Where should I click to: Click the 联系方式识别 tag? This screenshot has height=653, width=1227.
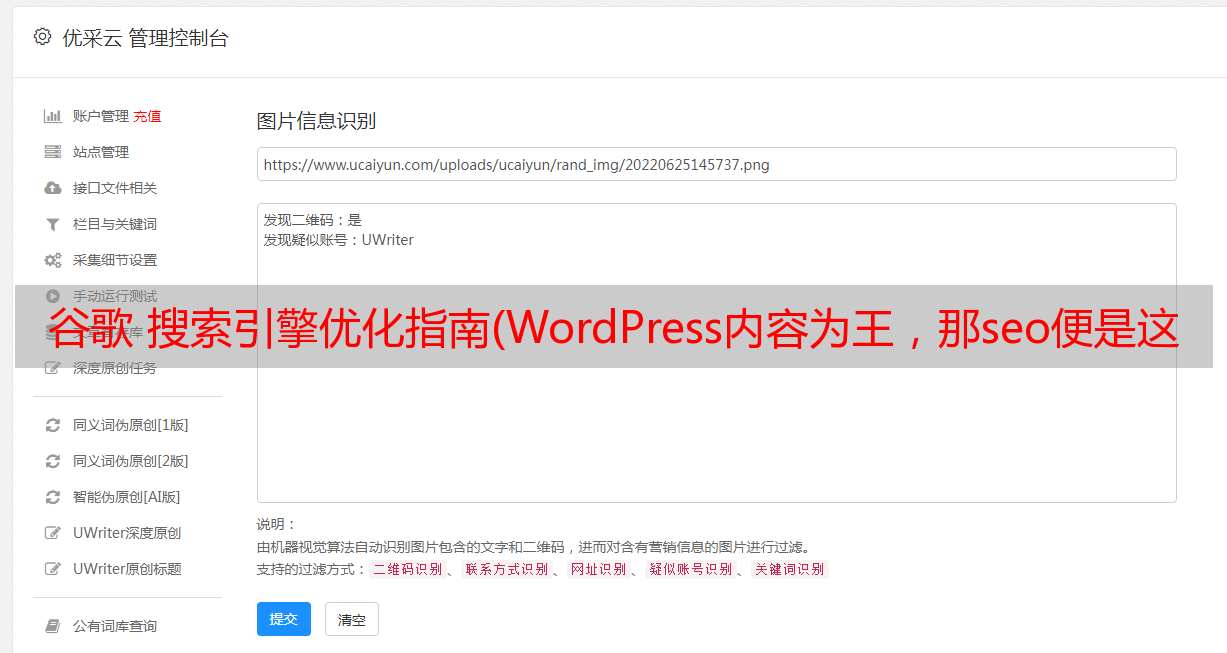506,569
